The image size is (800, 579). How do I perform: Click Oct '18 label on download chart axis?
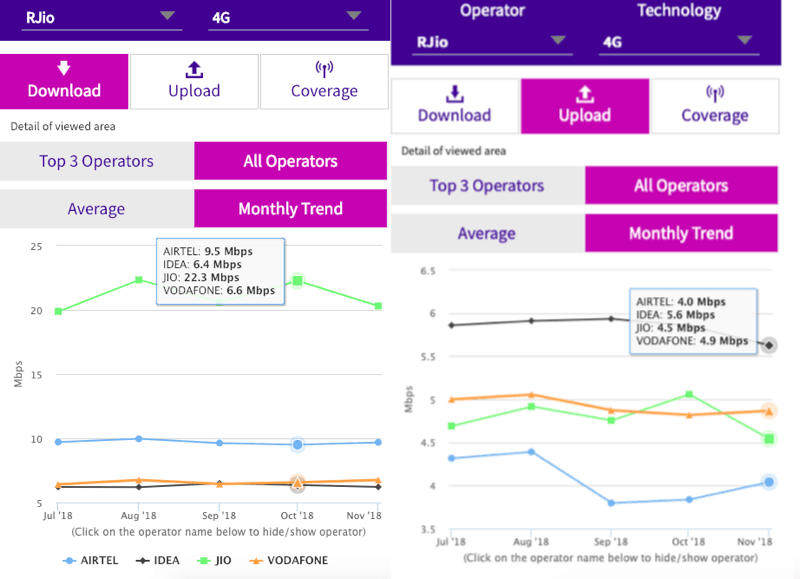(297, 516)
